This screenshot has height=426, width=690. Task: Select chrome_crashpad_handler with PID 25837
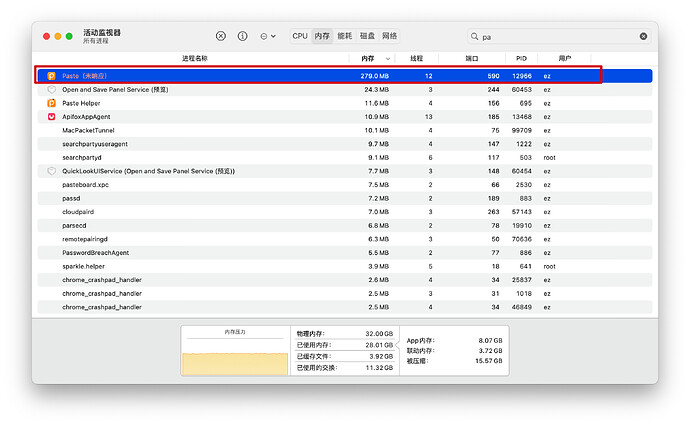point(345,280)
